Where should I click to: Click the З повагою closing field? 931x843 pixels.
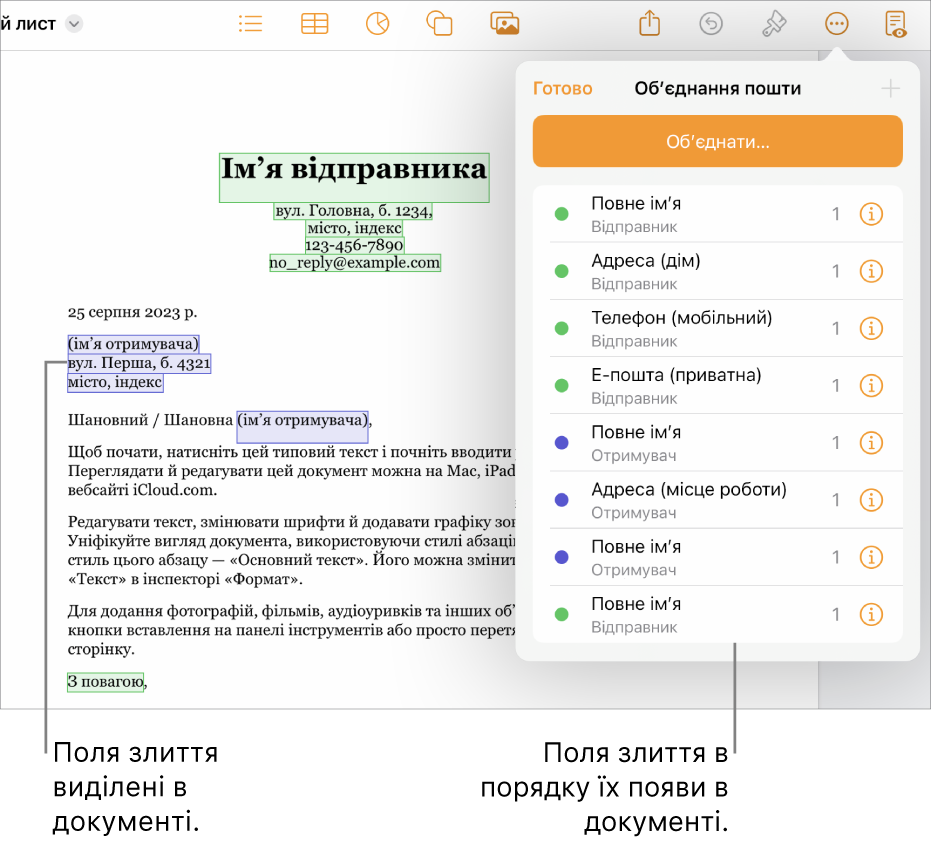coord(106,682)
